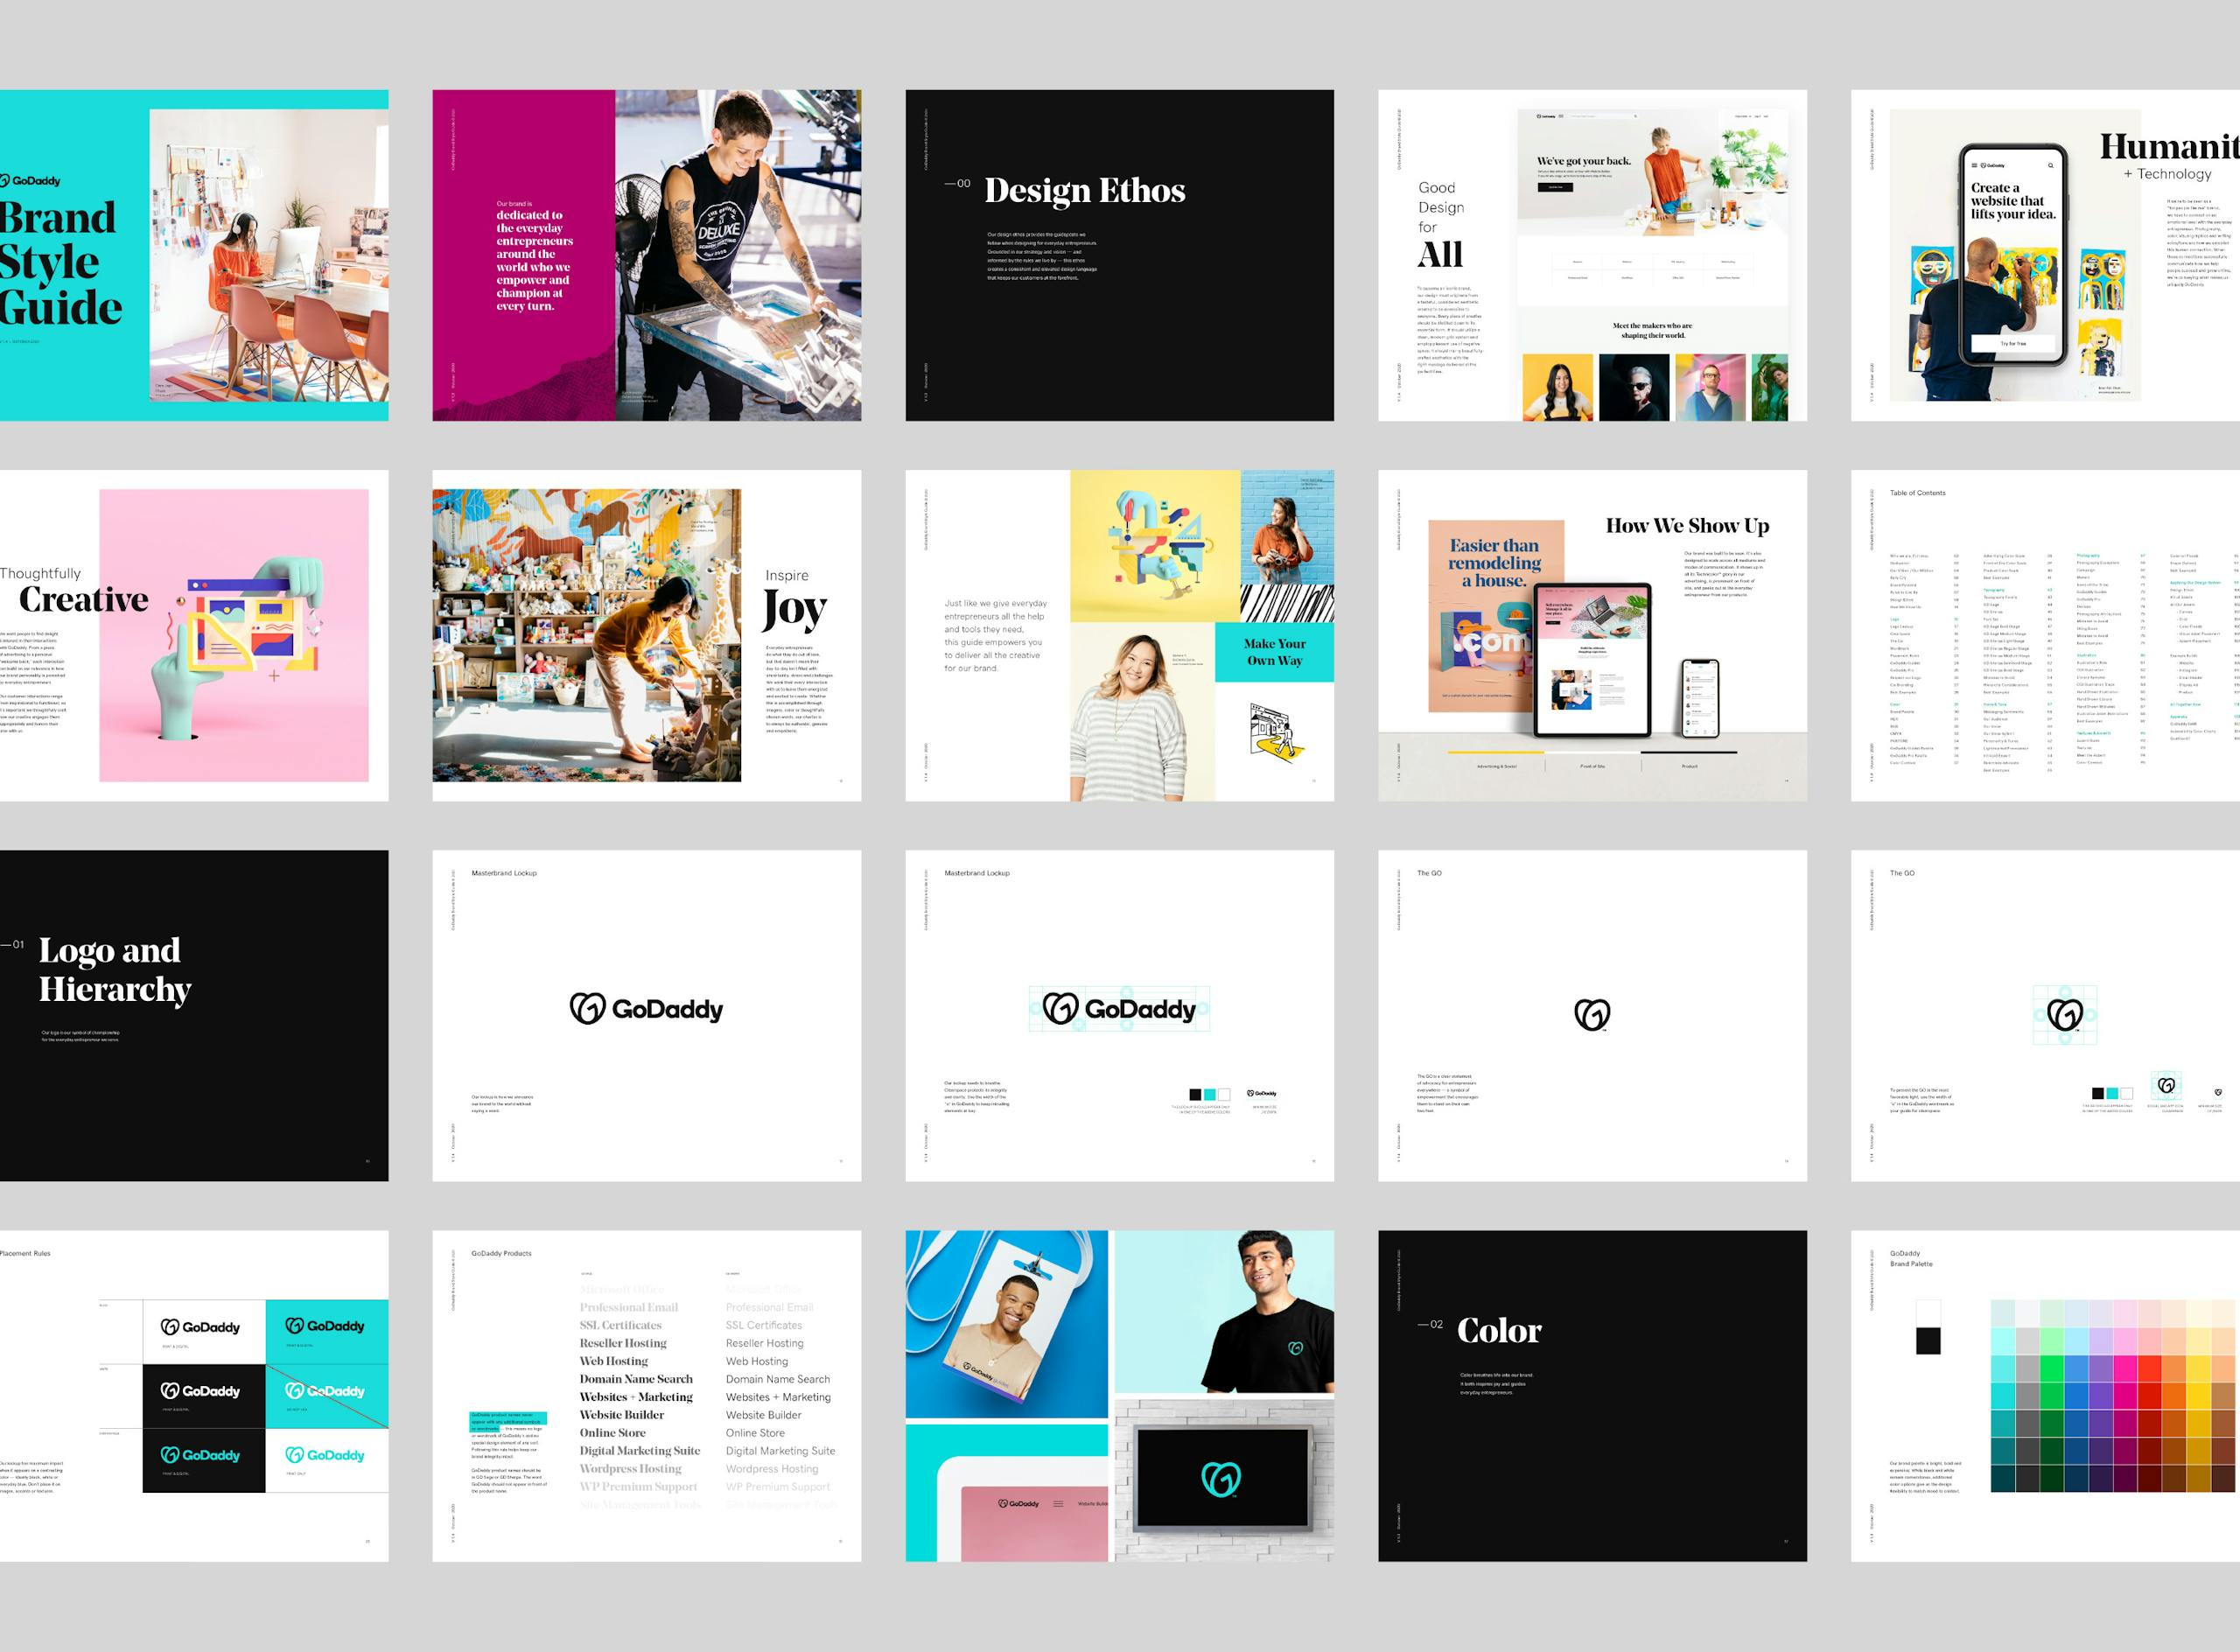The width and height of the screenshot is (2240, 1652).
Task: Click the black GO heart icon on The GO slide
Action: [x=1592, y=1014]
